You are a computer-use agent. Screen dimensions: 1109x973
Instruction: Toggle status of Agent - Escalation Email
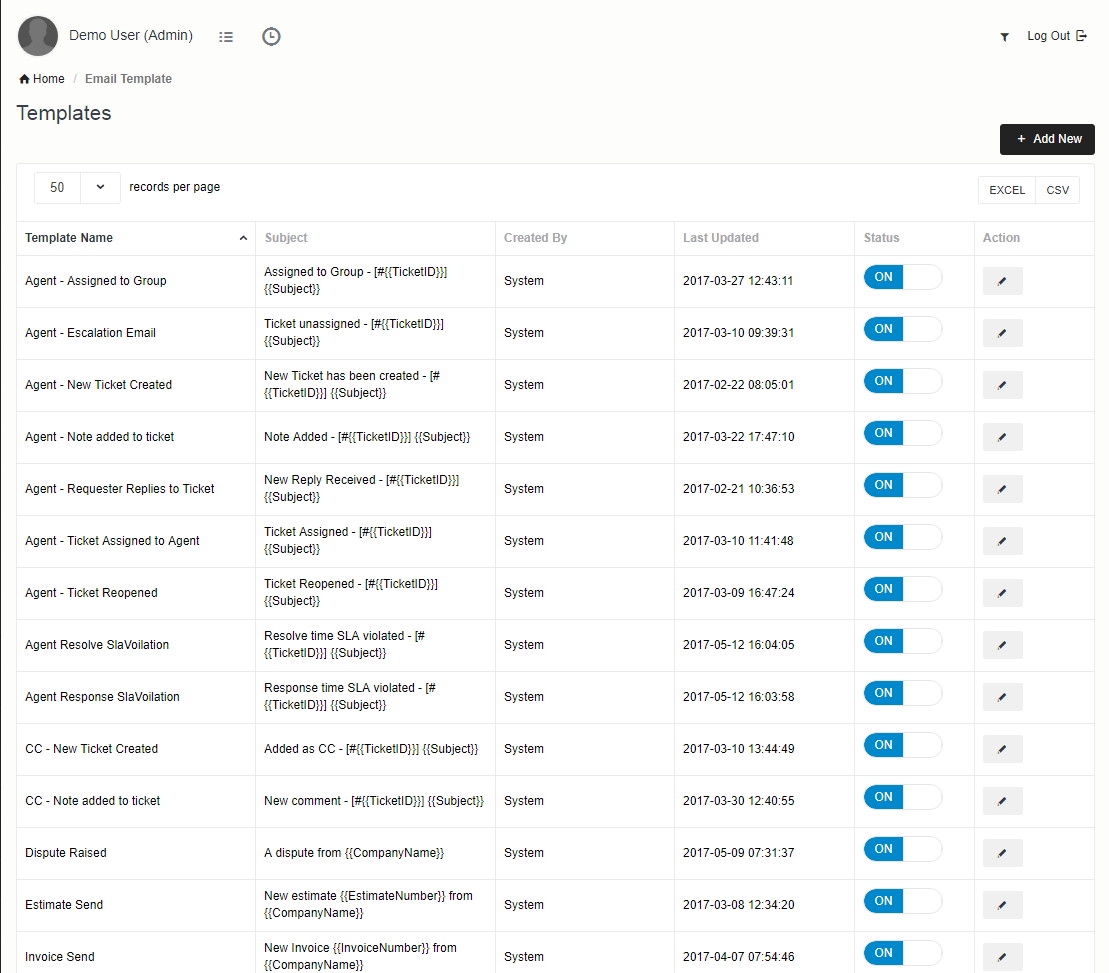point(902,329)
